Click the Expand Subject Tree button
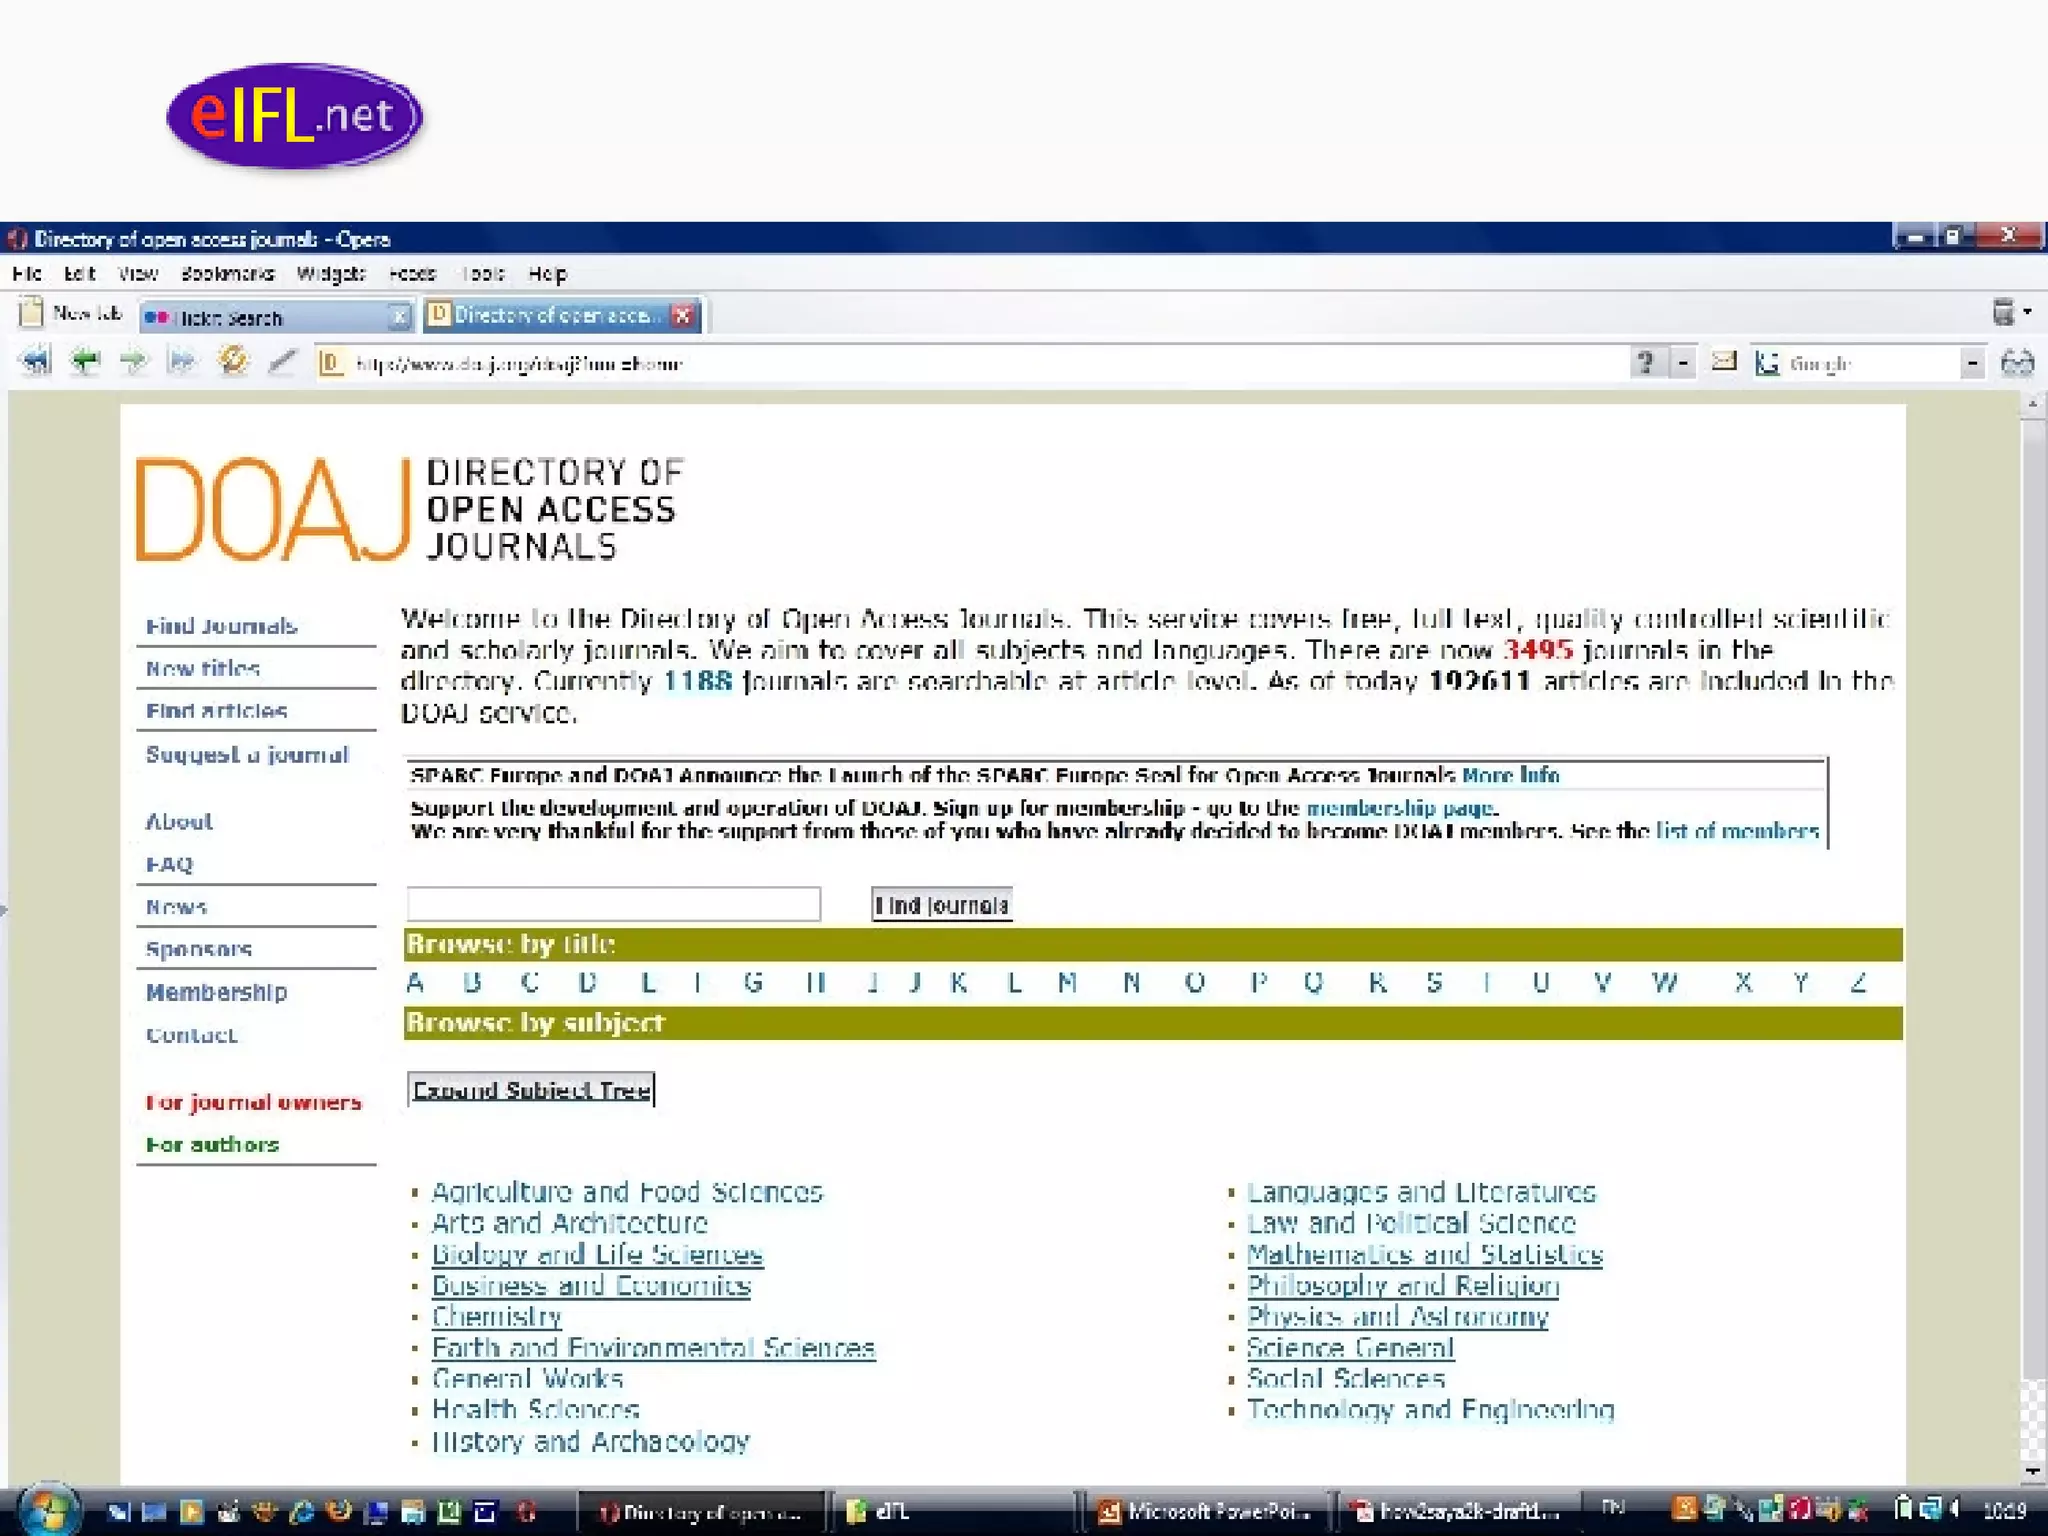This screenshot has height=1536, width=2048. 531,1090
